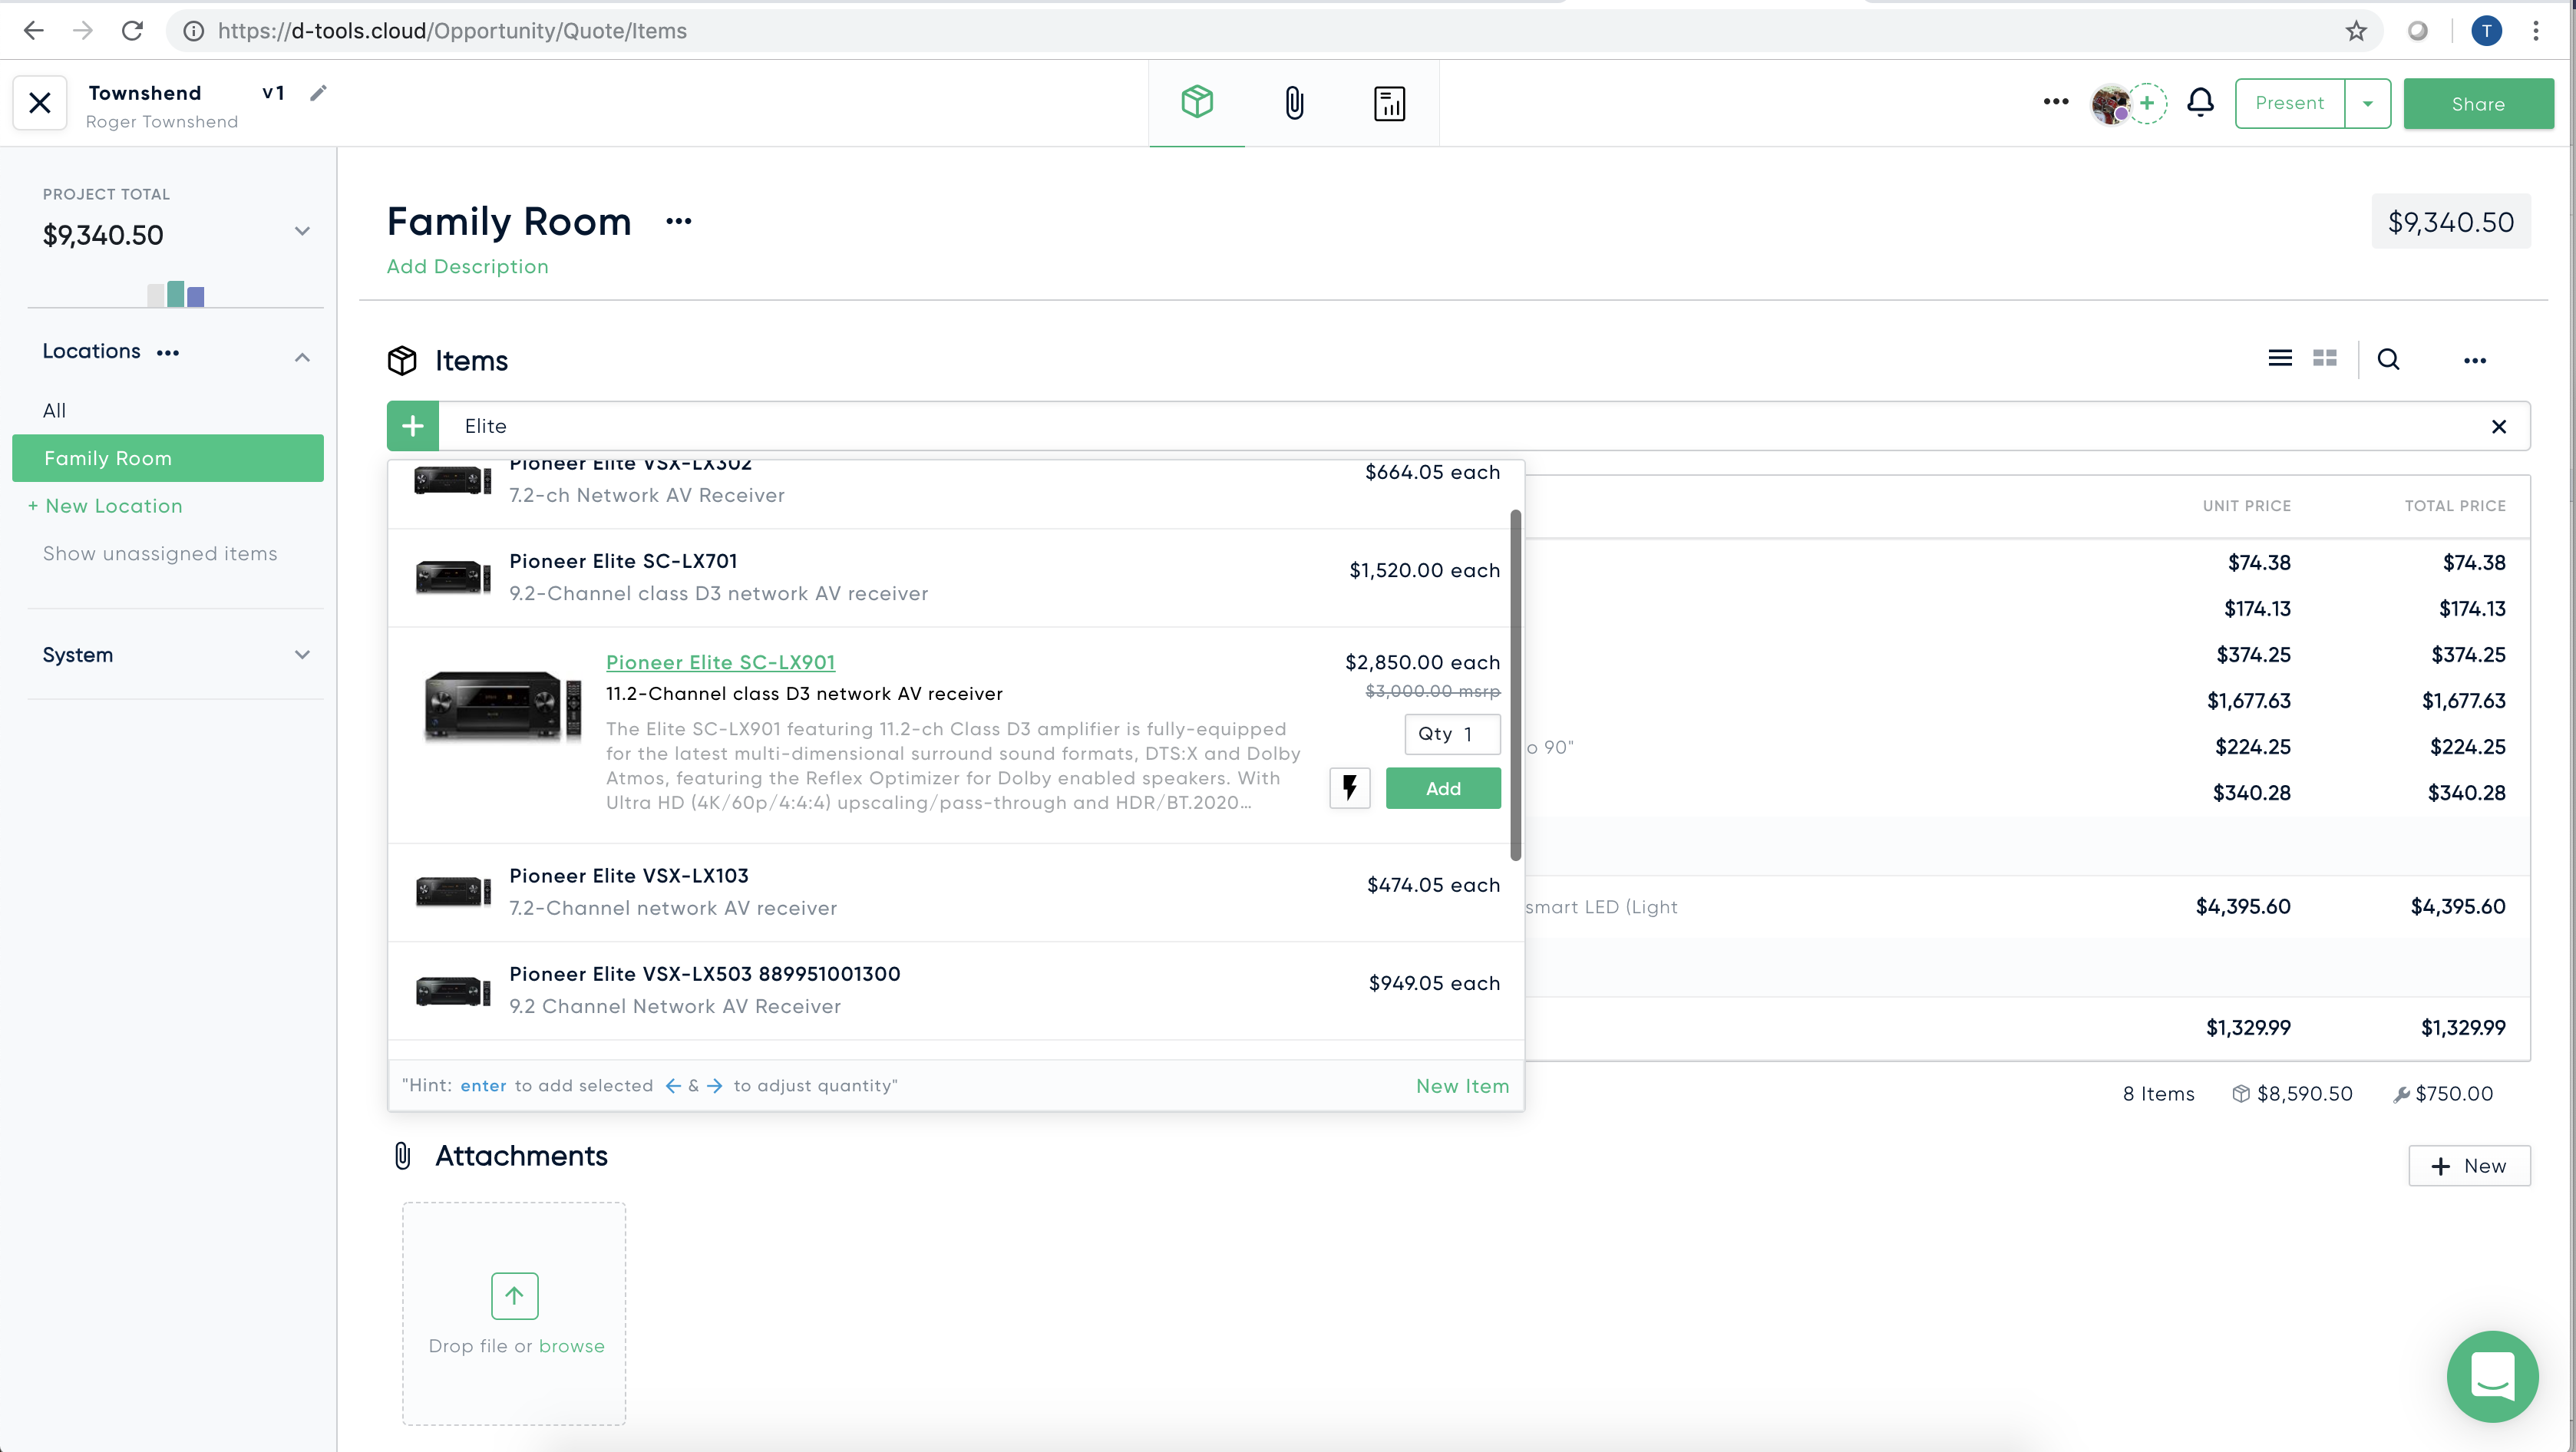The image size is (2576, 1452).
Task: Open the financial summary calculator tab
Action: click(1389, 103)
